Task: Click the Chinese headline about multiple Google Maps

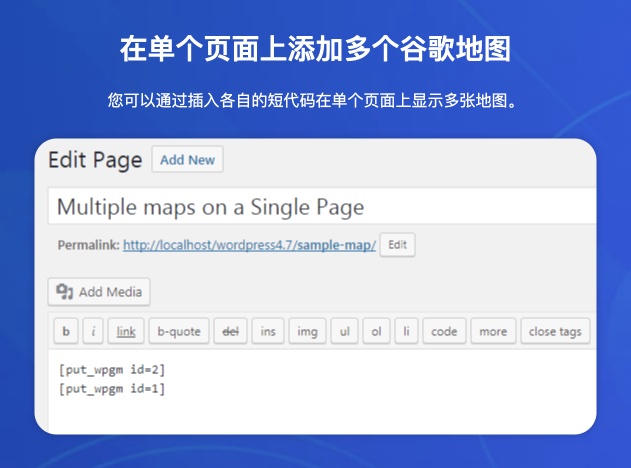Action: 316,49
